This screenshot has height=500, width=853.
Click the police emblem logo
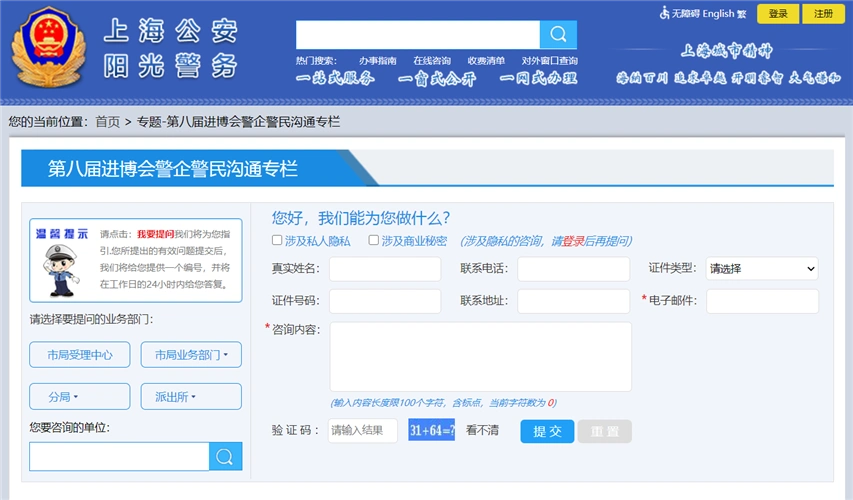[x=49, y=47]
